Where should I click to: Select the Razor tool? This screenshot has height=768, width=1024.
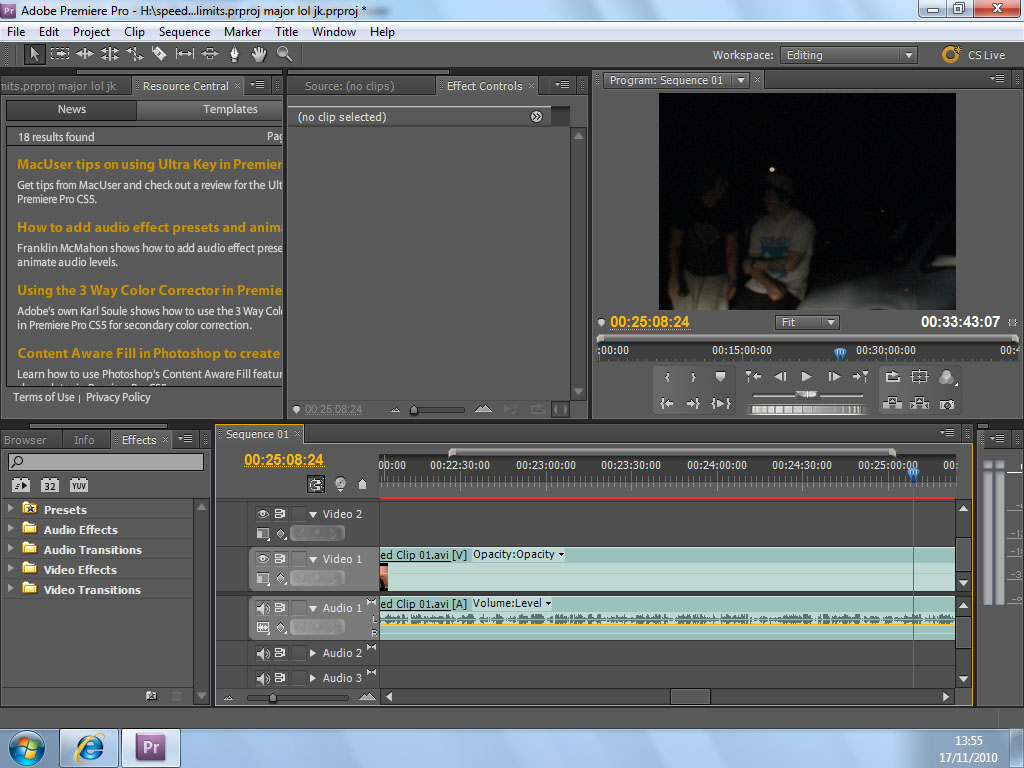click(159, 54)
